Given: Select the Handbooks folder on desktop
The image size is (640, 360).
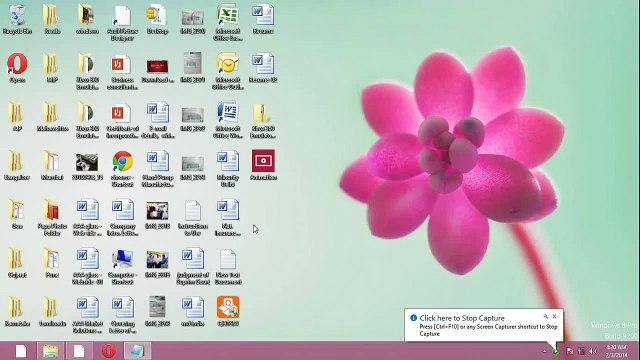Looking at the screenshot, I should (52, 311).
